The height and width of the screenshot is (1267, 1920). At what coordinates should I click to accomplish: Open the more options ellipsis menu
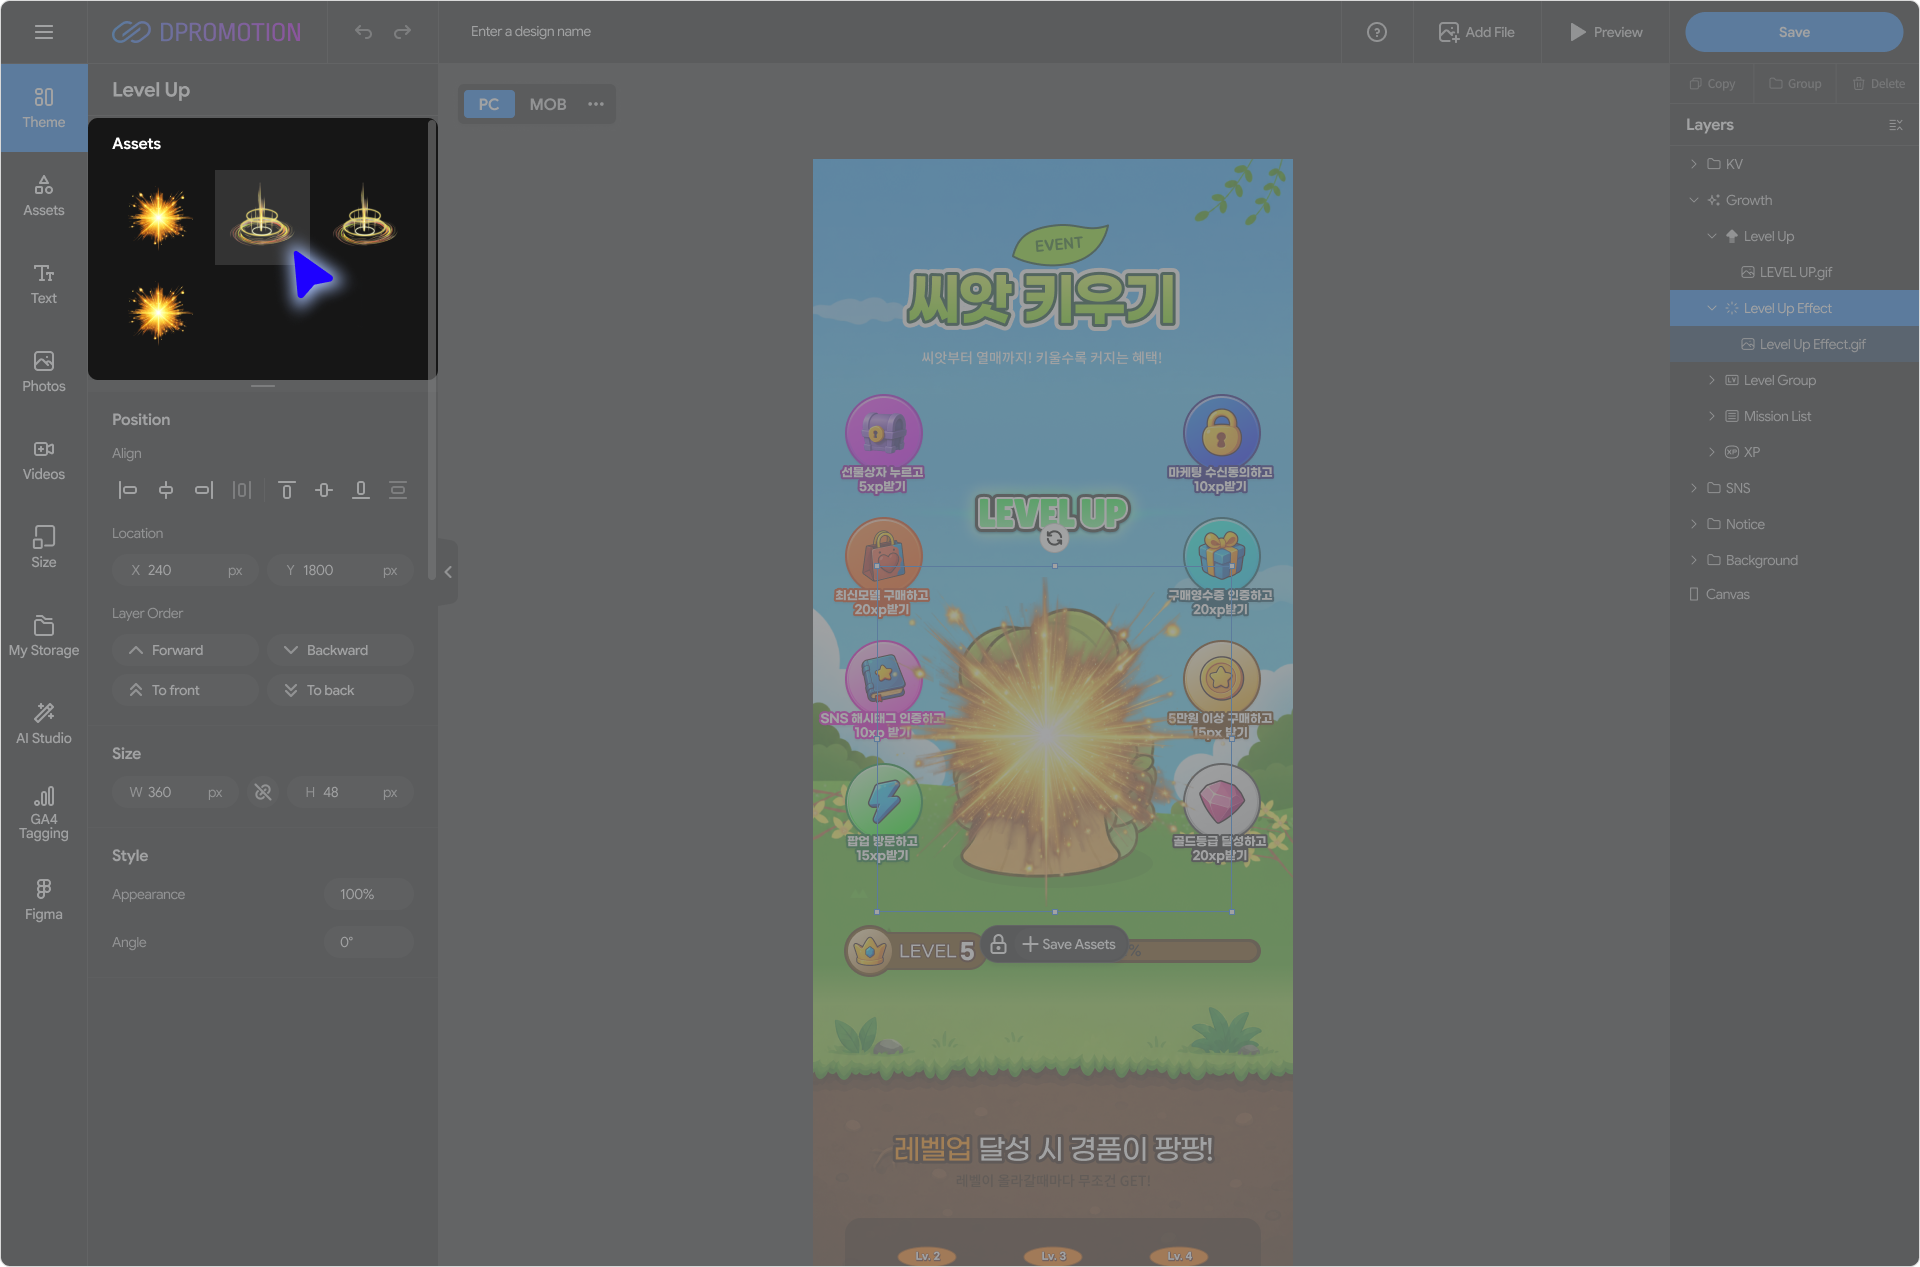coord(596,104)
